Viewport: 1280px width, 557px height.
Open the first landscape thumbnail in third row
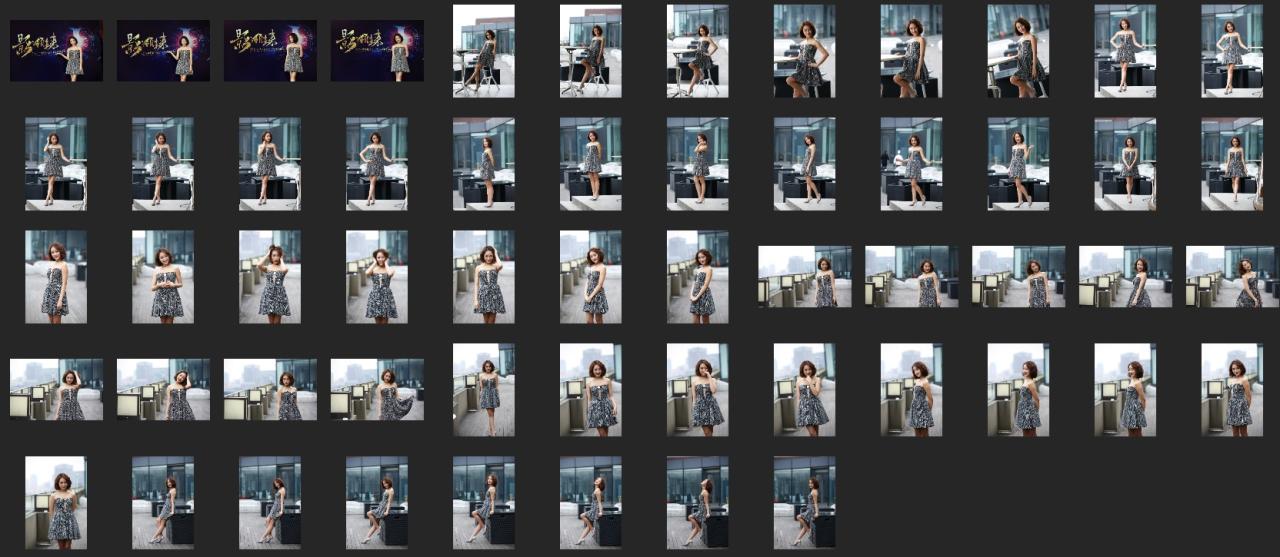(805, 277)
